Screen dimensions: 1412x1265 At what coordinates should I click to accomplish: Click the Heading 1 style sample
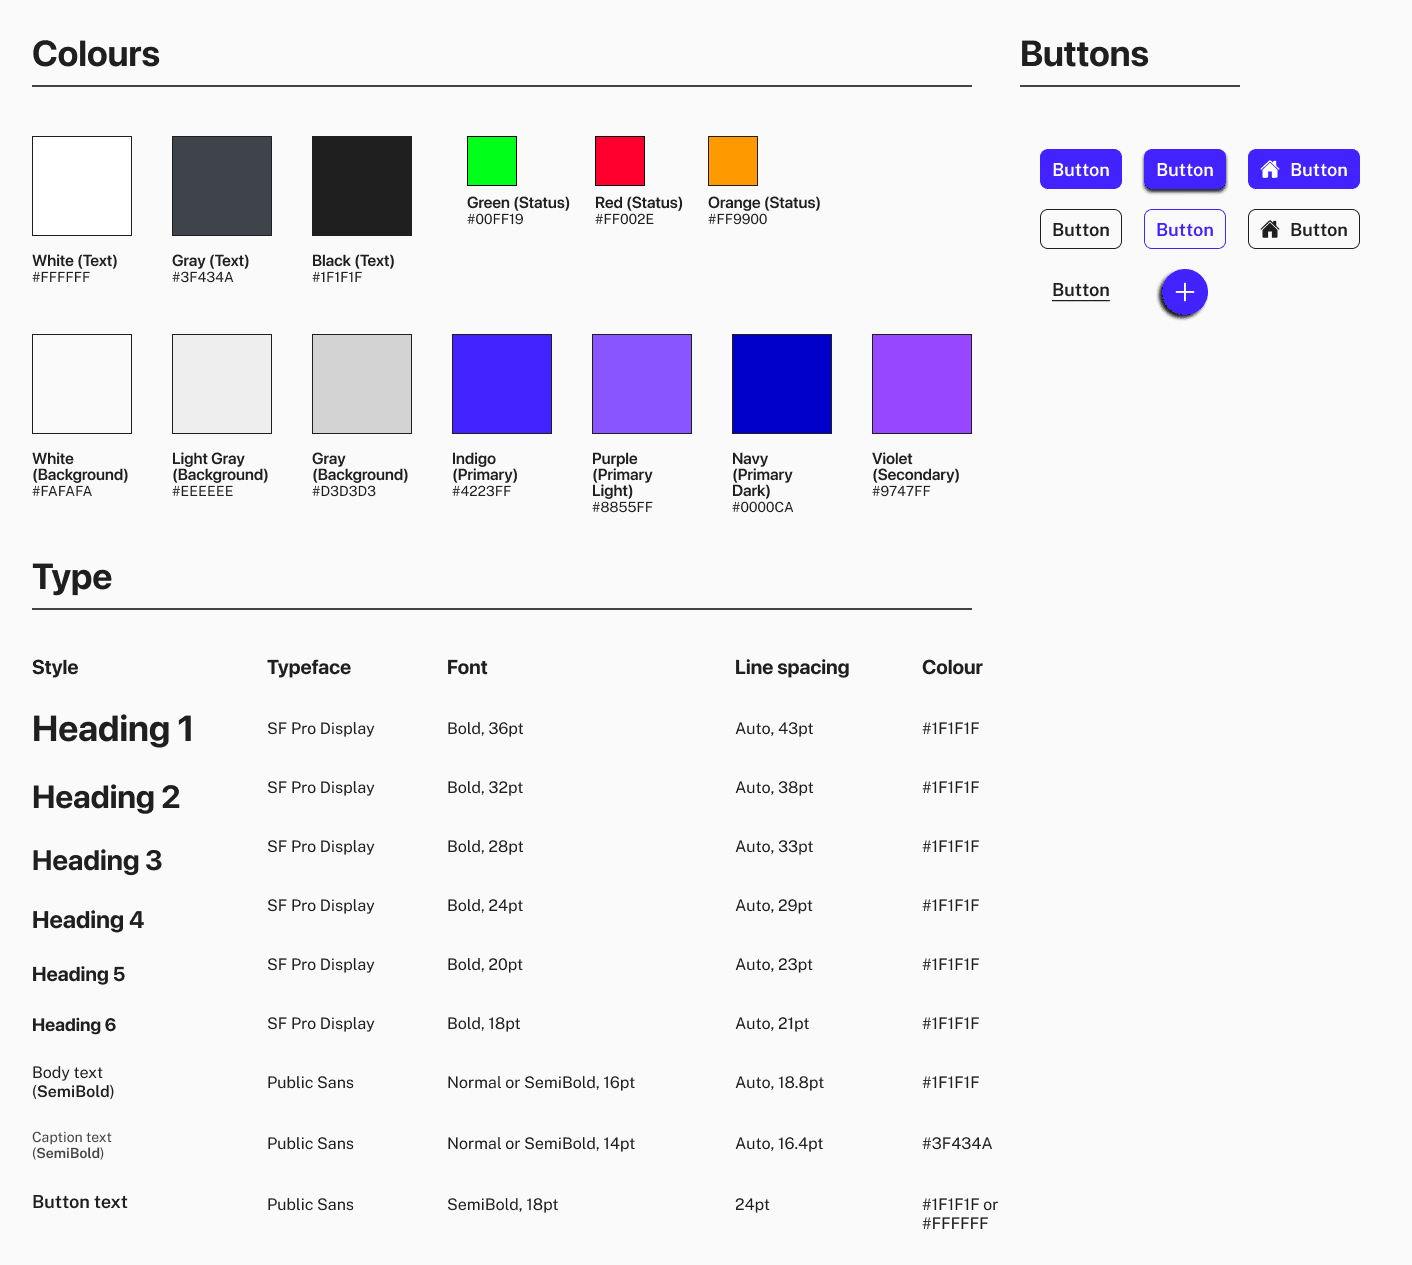tap(112, 729)
